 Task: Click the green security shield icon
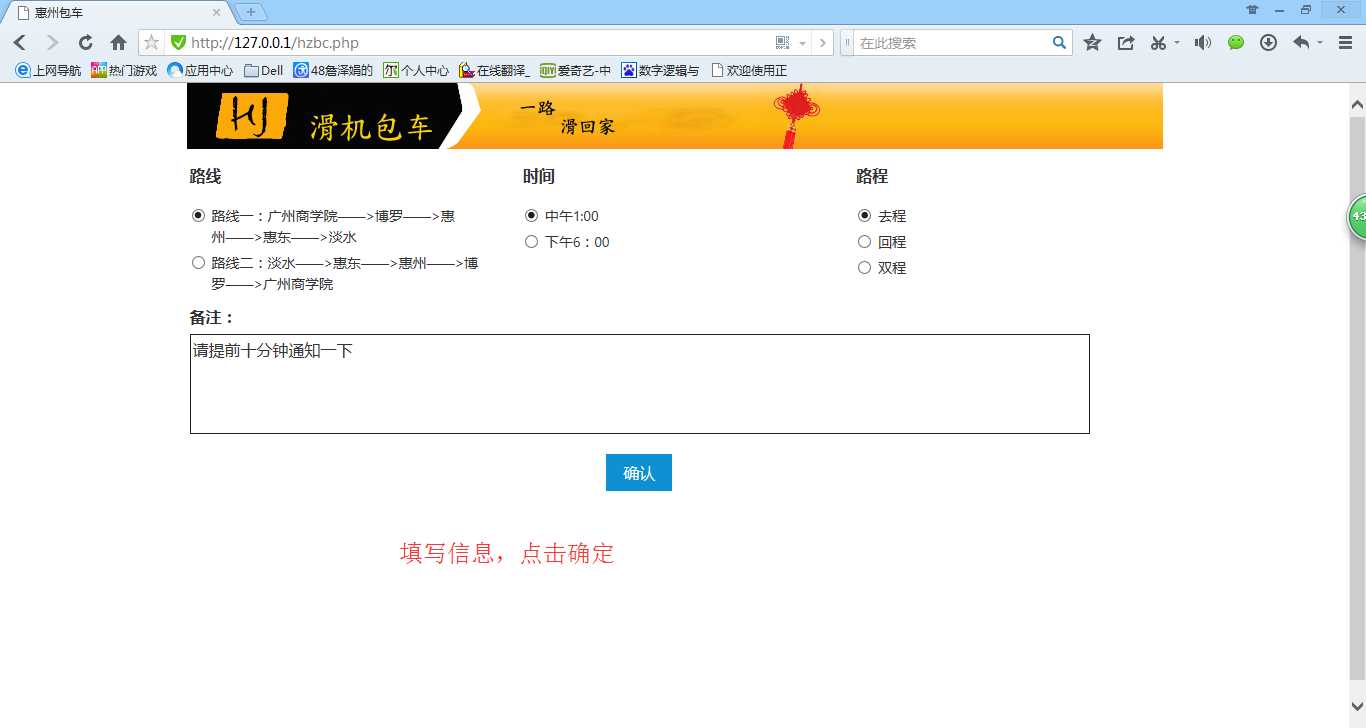click(178, 43)
